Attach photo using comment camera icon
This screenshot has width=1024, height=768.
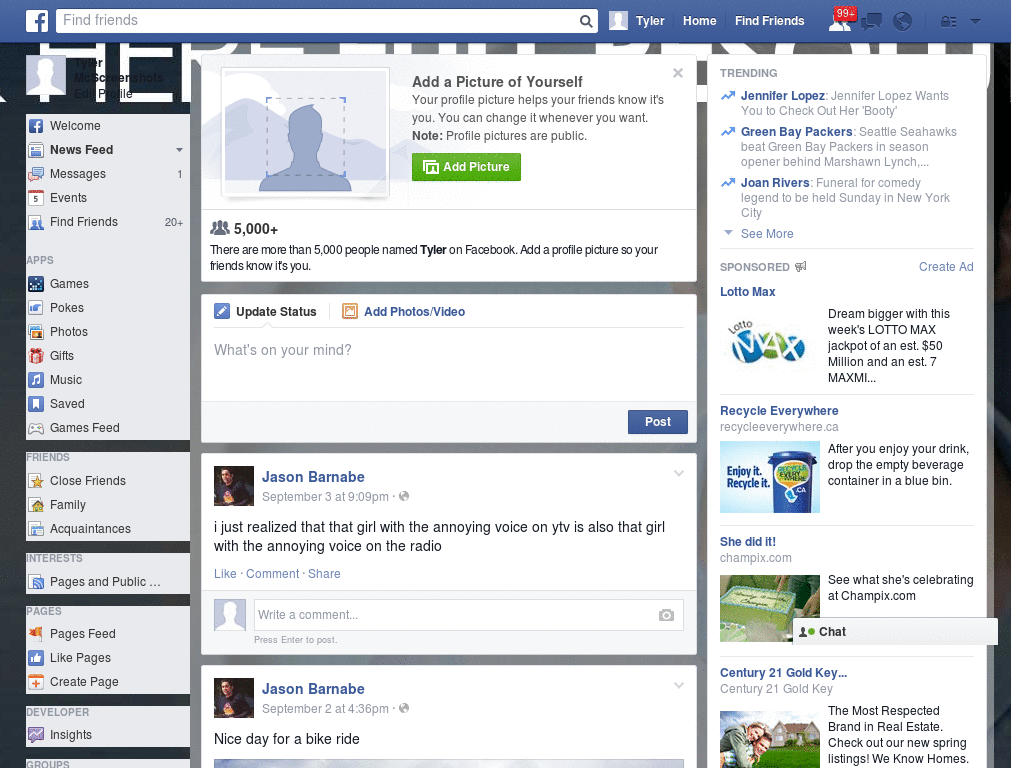[666, 615]
